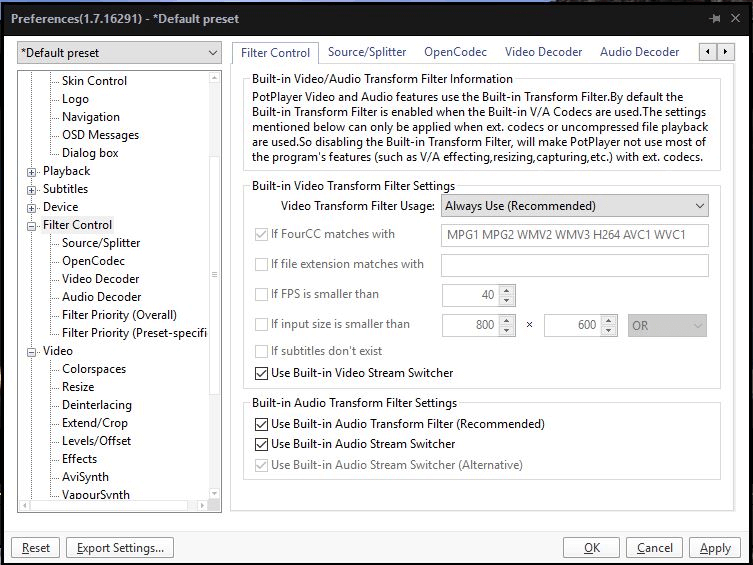Confirm with the OK button
This screenshot has width=753, height=565.
(x=592, y=548)
